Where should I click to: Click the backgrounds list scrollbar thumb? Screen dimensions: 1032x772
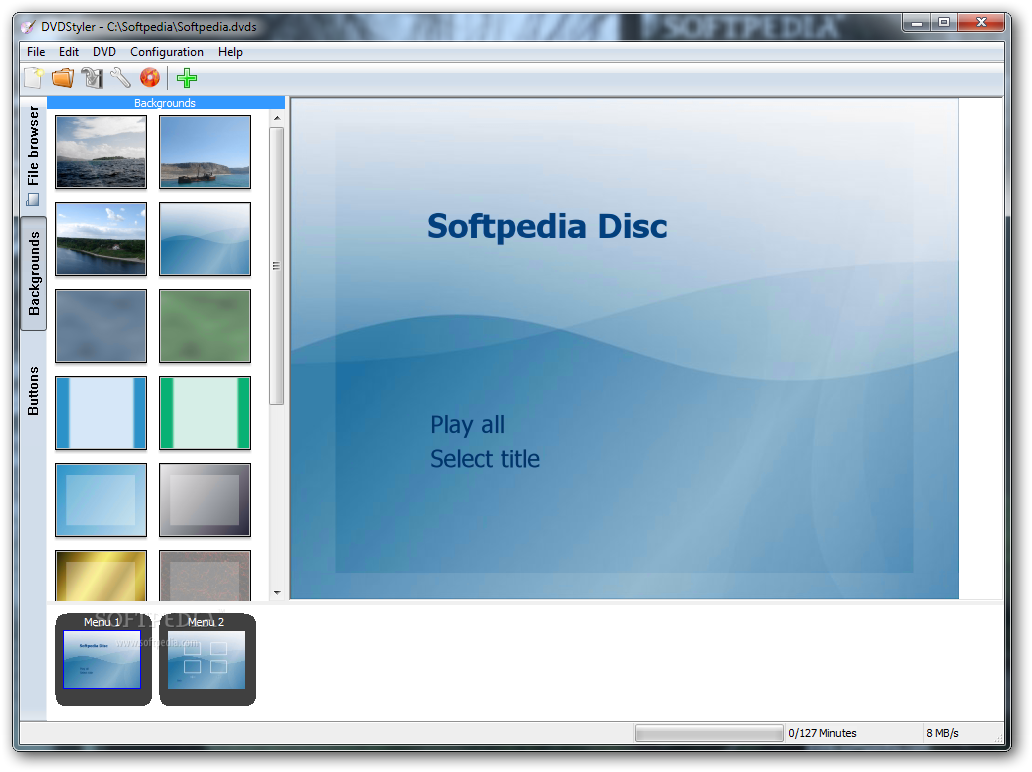(276, 266)
